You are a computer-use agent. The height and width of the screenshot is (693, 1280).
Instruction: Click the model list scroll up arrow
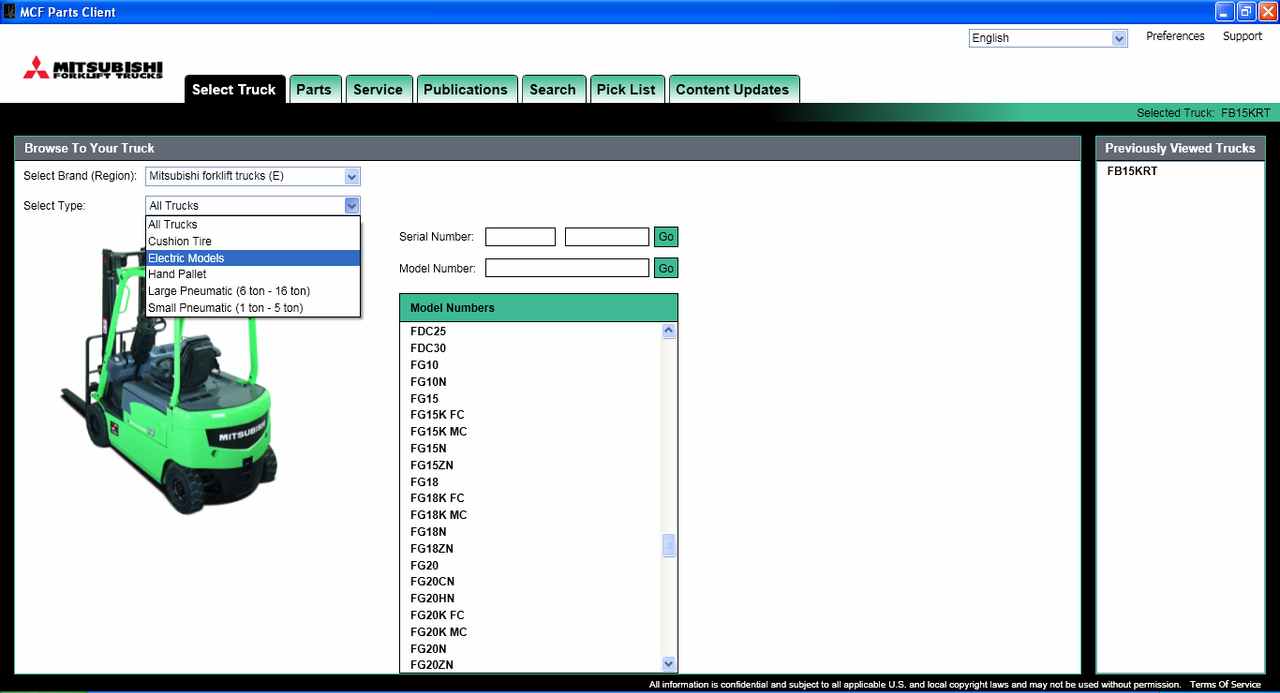[x=669, y=331]
